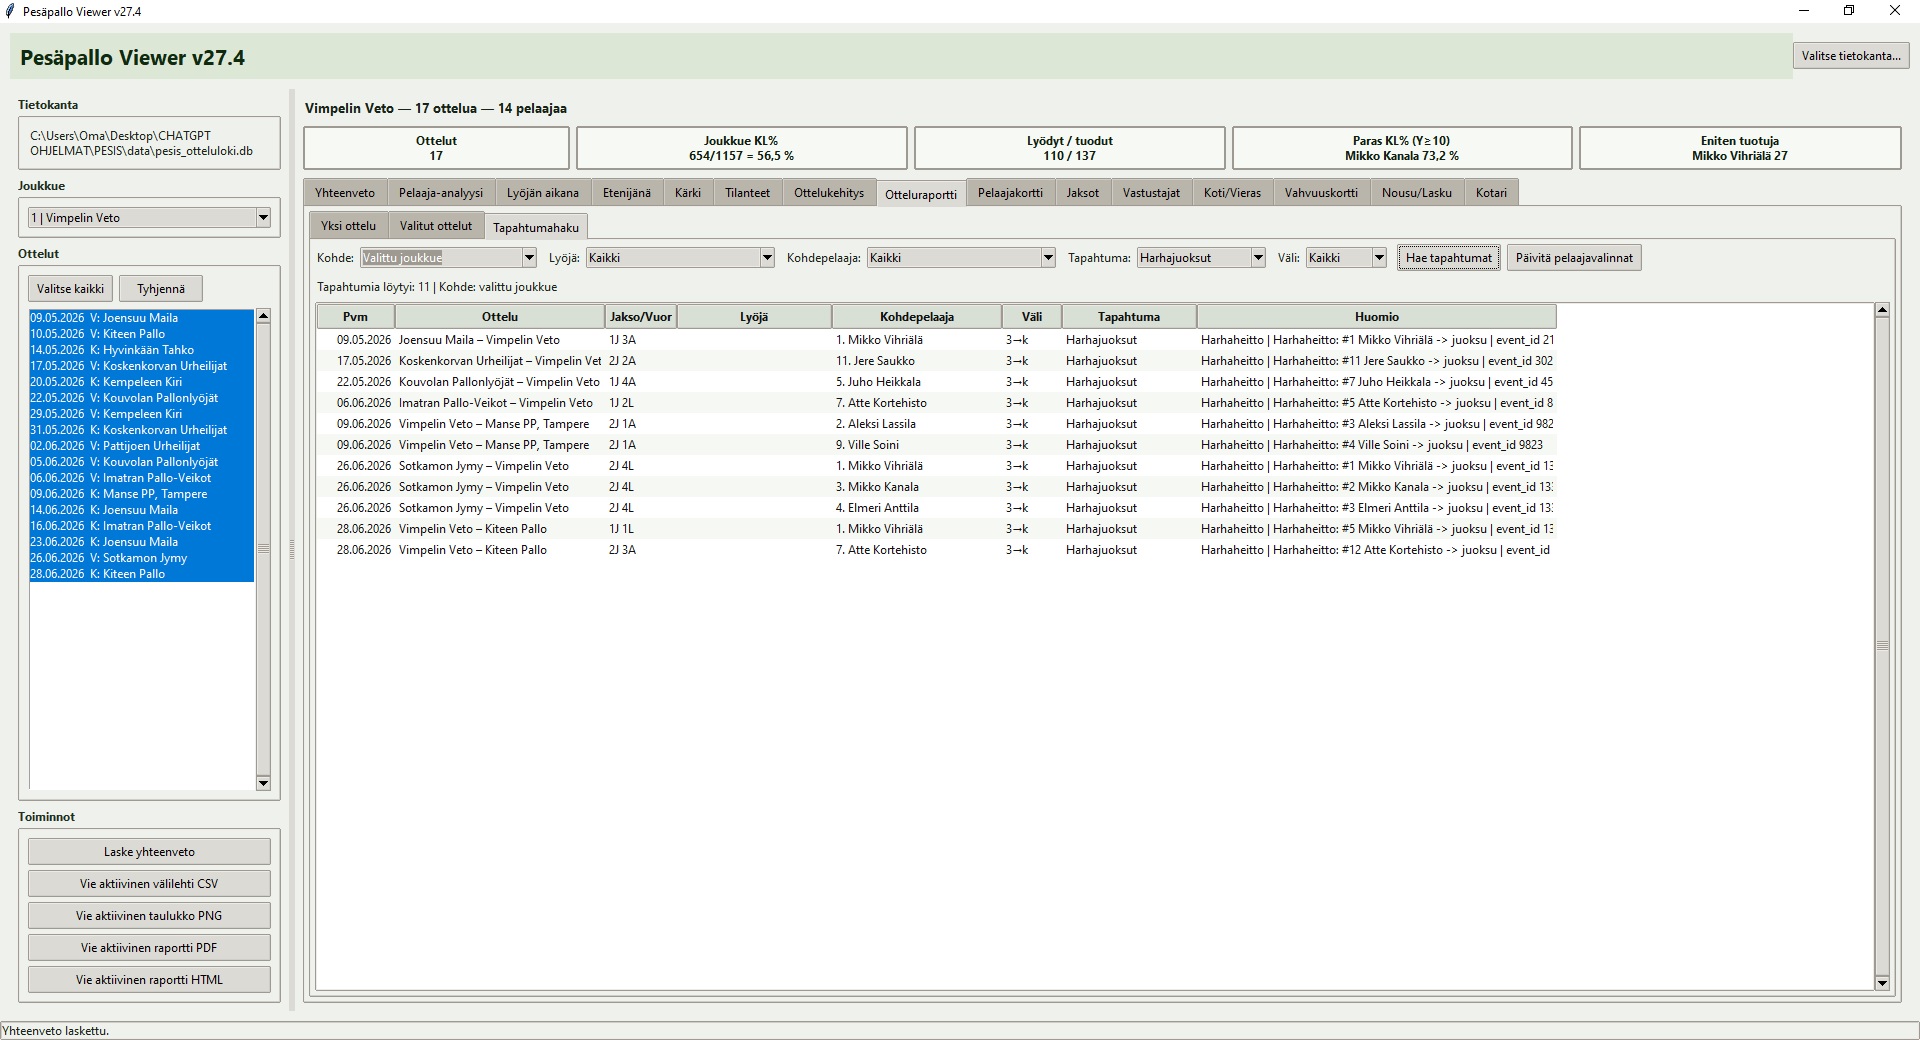Sort by the Ottelu column header
This screenshot has height=1040, width=1920.
click(500, 317)
